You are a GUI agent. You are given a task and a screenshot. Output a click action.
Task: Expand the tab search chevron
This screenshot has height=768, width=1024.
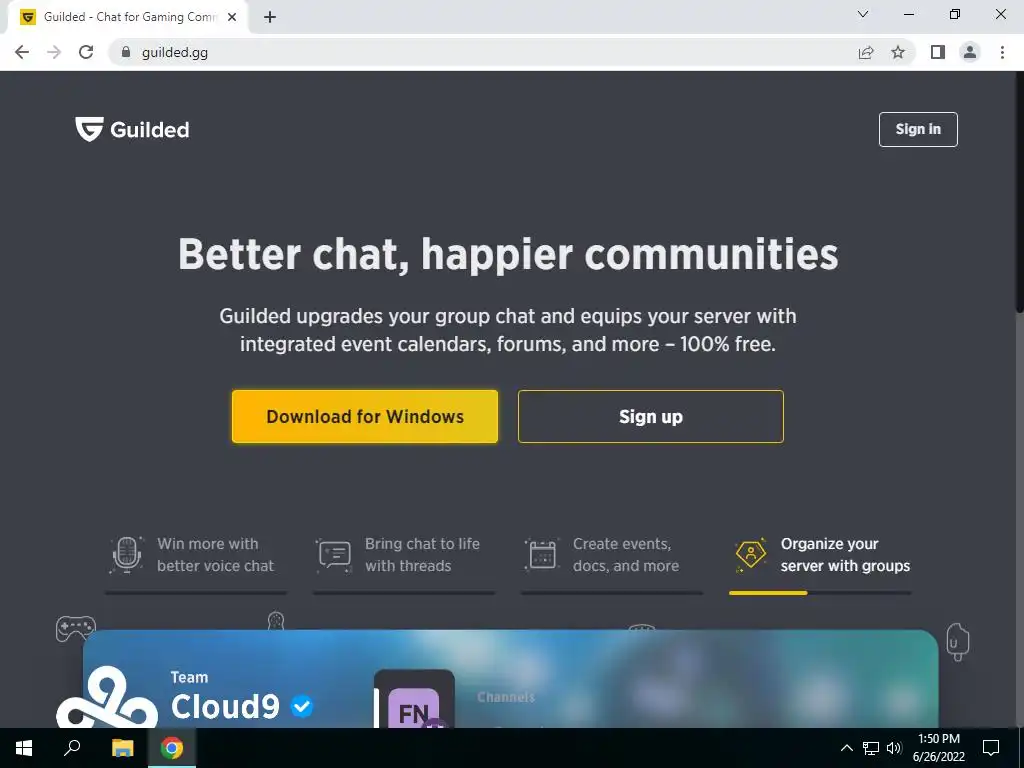863,14
